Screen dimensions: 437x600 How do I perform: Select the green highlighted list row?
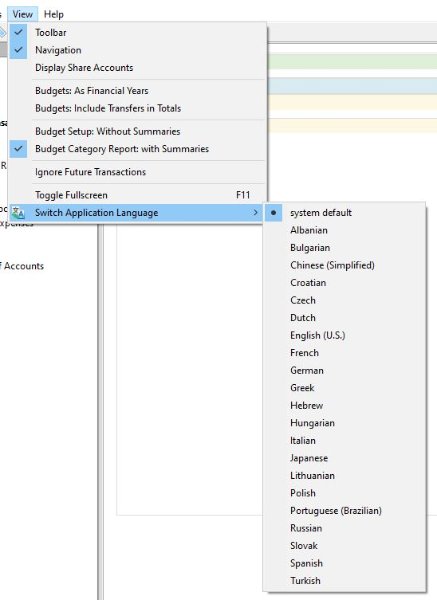[352, 62]
